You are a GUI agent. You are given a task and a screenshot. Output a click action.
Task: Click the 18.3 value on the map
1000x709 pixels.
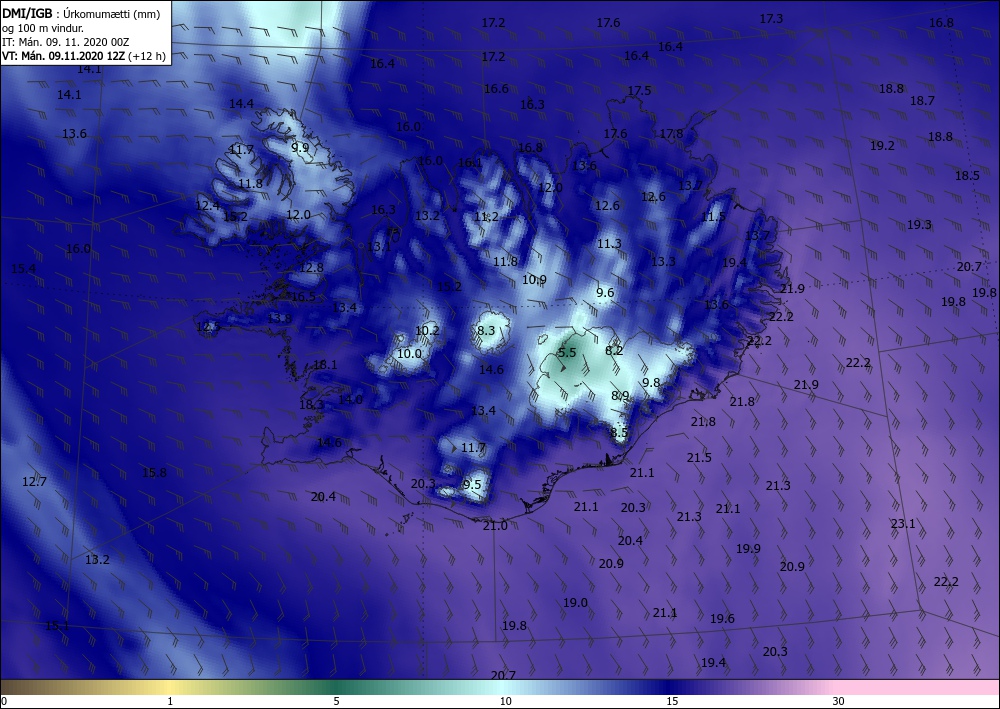click(312, 404)
